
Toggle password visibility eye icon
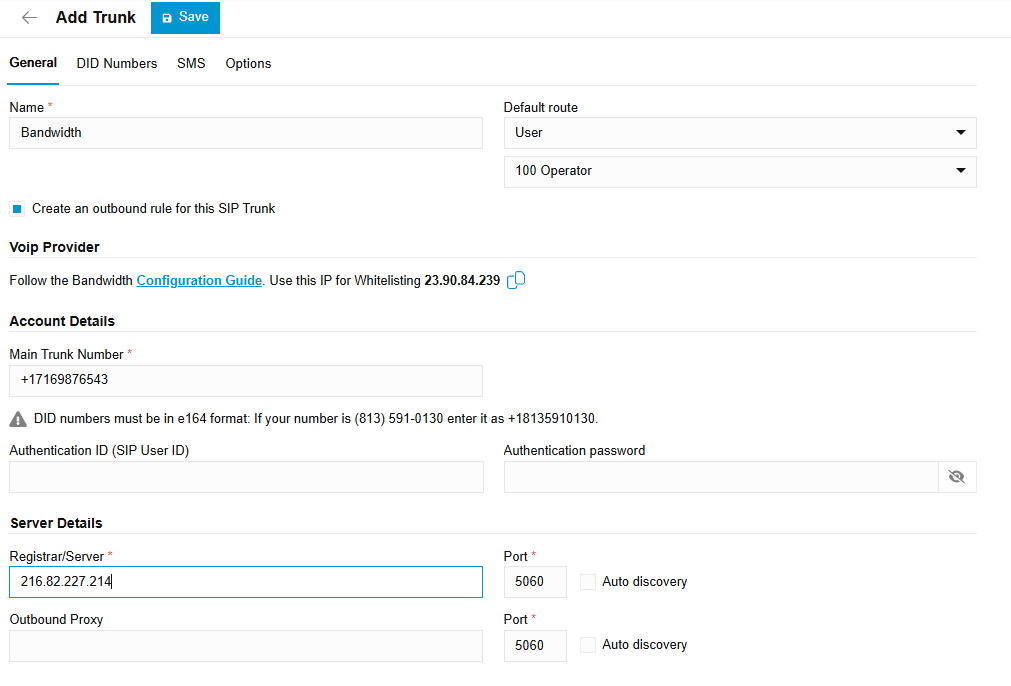(x=957, y=477)
